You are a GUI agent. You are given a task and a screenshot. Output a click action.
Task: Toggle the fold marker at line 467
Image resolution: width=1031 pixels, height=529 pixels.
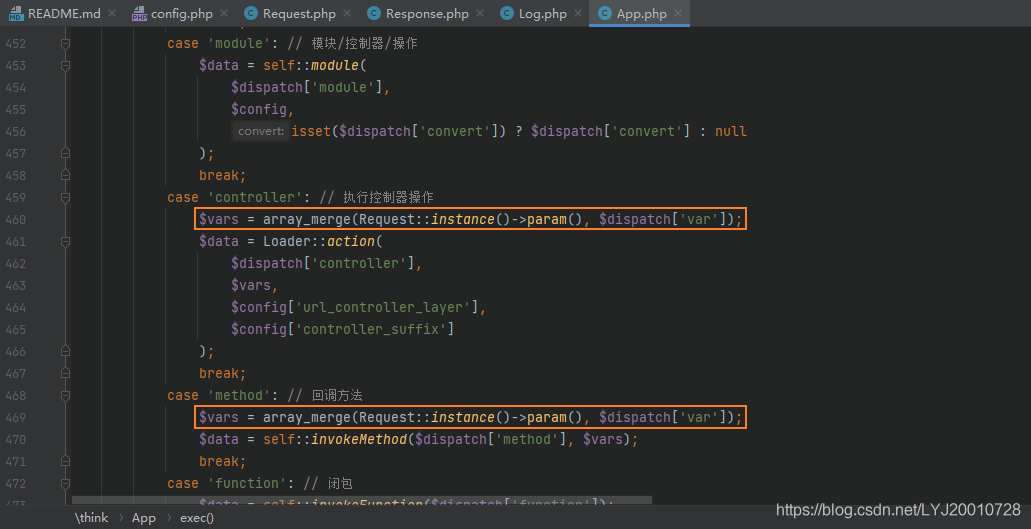(65, 373)
